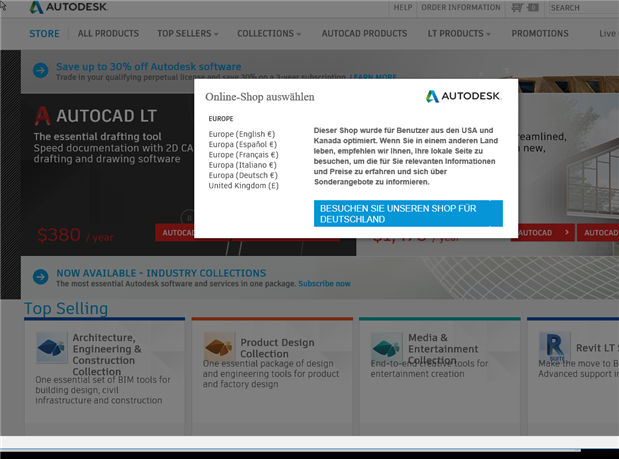The height and width of the screenshot is (459, 619).
Task: Select Europa (Deutsch €) shop
Action: (243, 175)
